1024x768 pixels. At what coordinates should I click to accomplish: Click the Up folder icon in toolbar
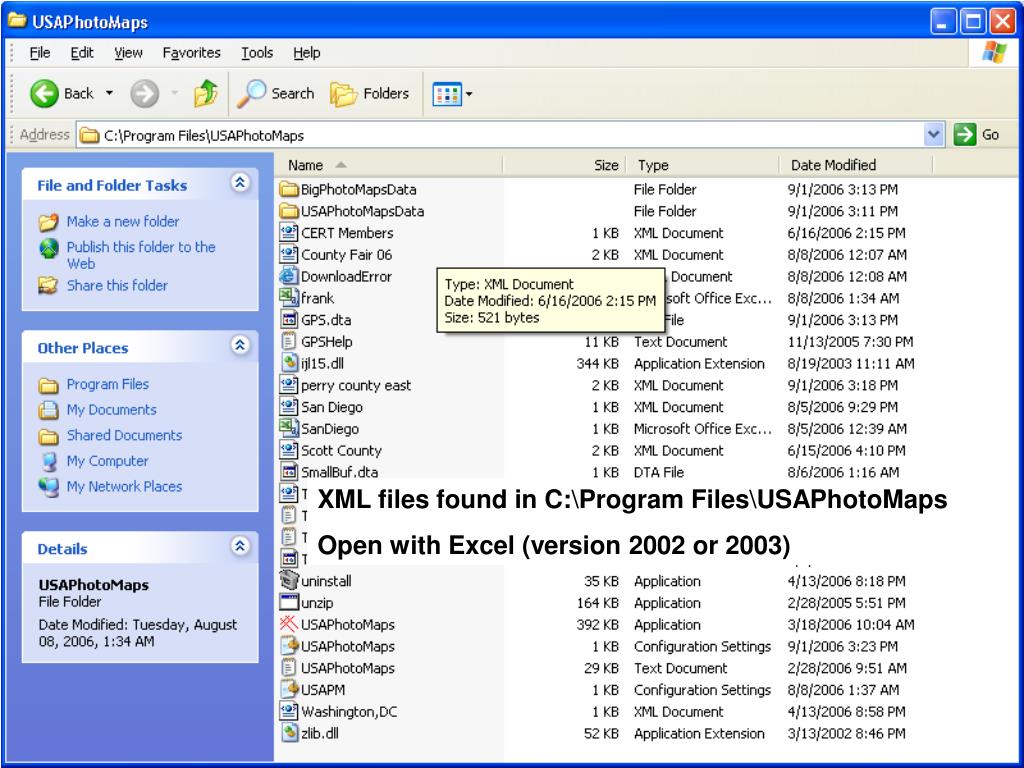coord(205,93)
